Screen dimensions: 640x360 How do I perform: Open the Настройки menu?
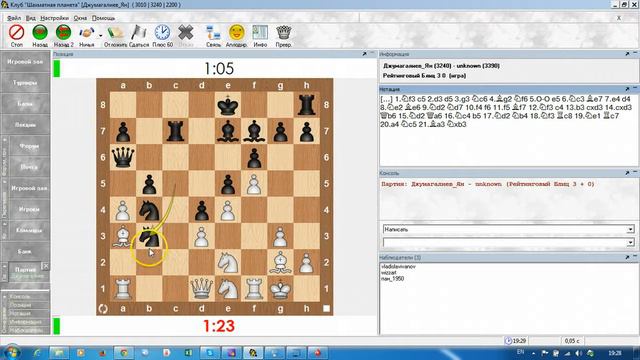55,18
